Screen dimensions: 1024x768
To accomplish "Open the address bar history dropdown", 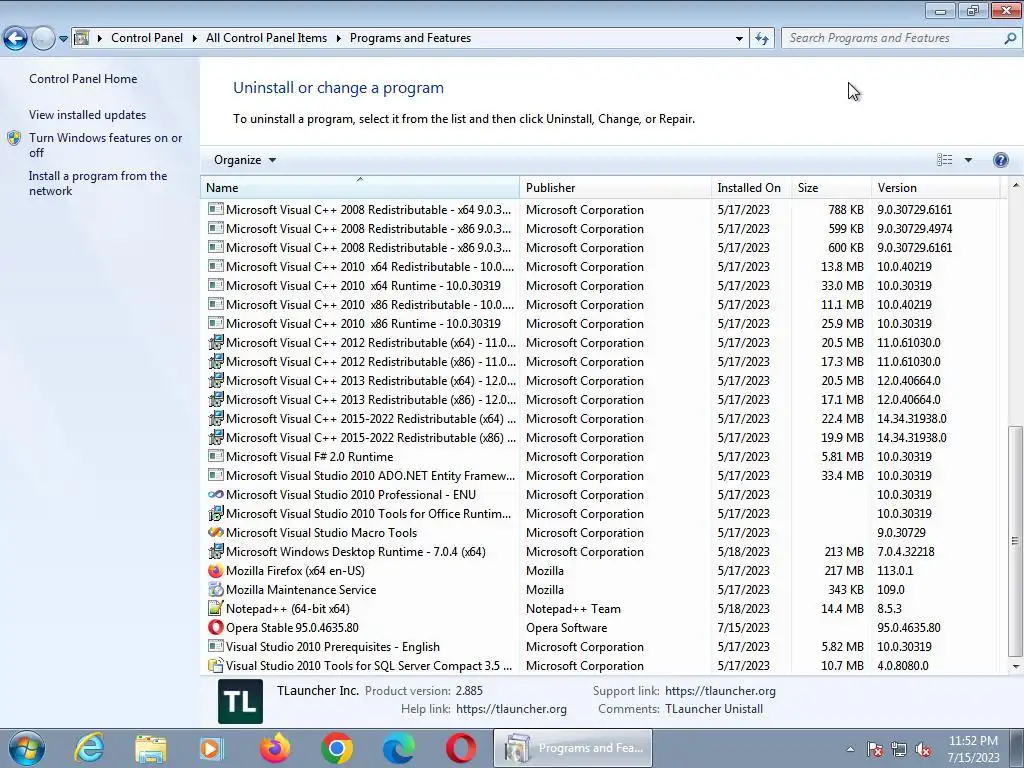I will coord(739,38).
